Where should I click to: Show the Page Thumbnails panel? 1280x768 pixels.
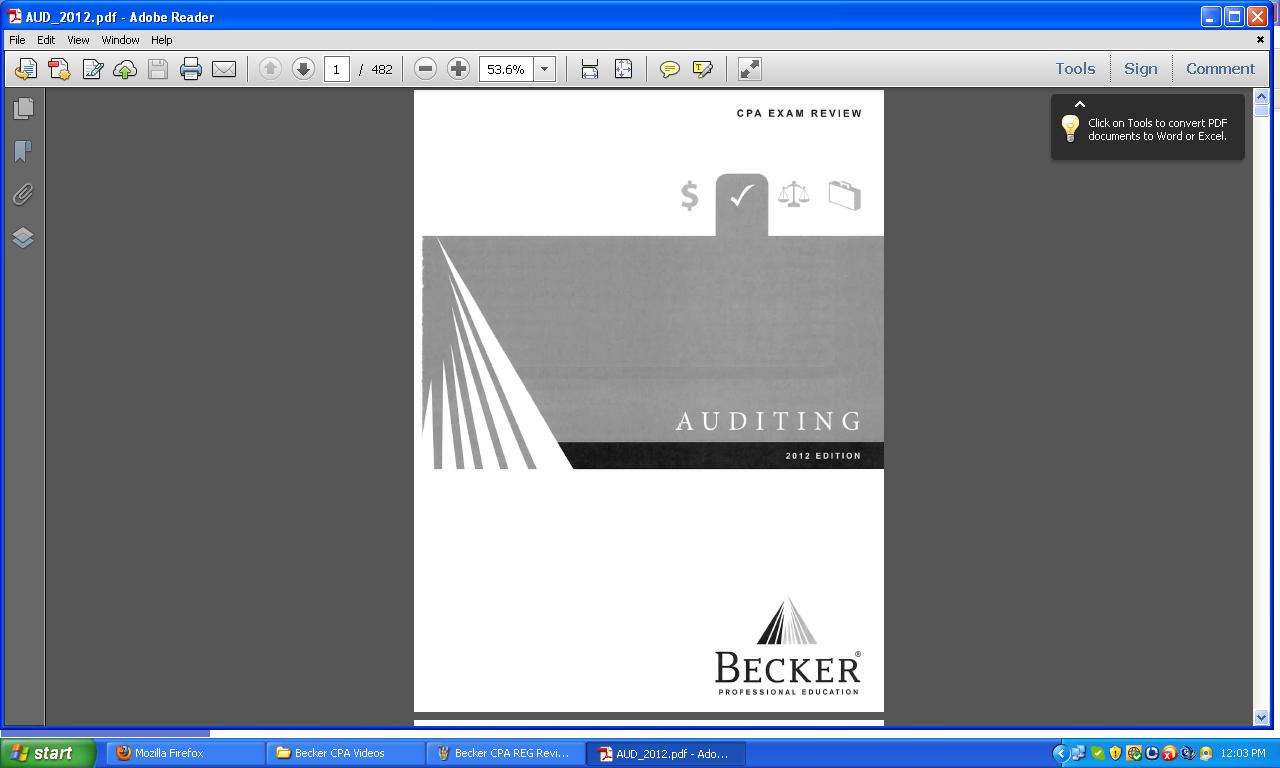(x=23, y=108)
